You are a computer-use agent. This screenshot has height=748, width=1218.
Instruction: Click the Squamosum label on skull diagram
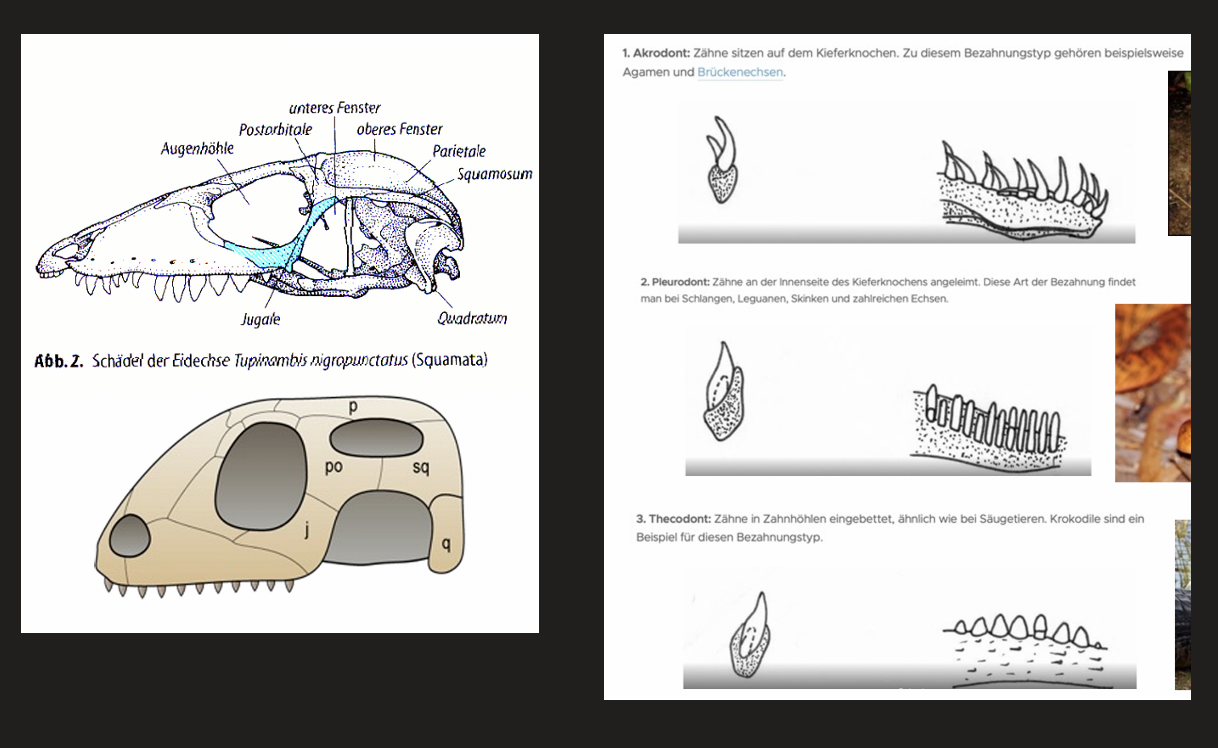click(495, 174)
